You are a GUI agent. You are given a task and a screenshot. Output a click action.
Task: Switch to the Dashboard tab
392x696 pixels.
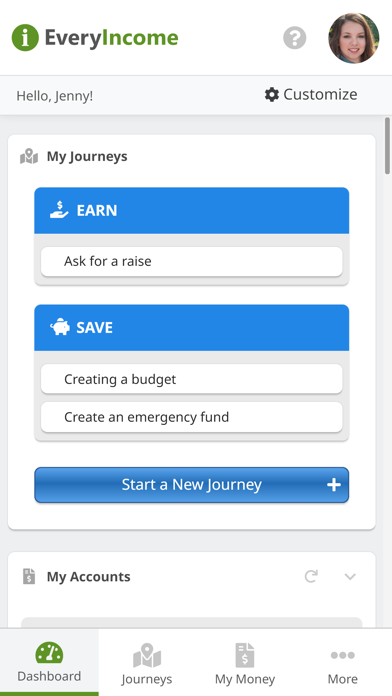click(49, 661)
